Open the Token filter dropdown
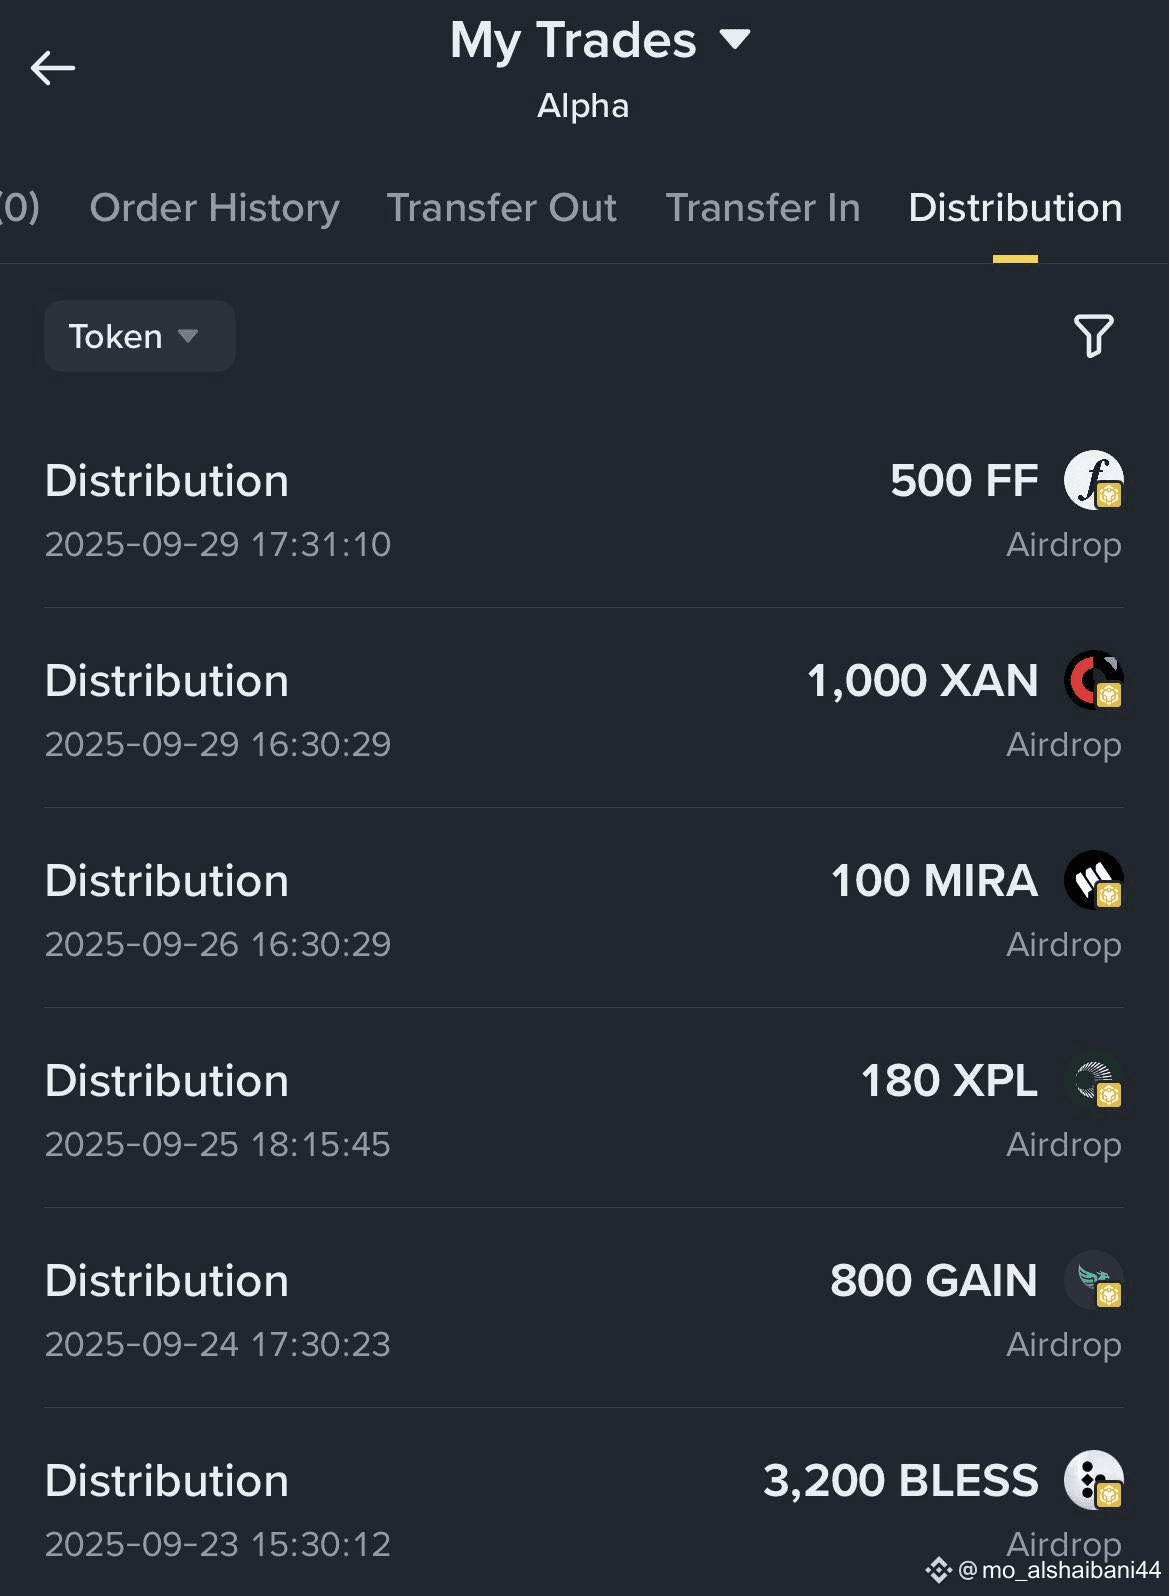This screenshot has height=1596, width=1170. pos(139,336)
